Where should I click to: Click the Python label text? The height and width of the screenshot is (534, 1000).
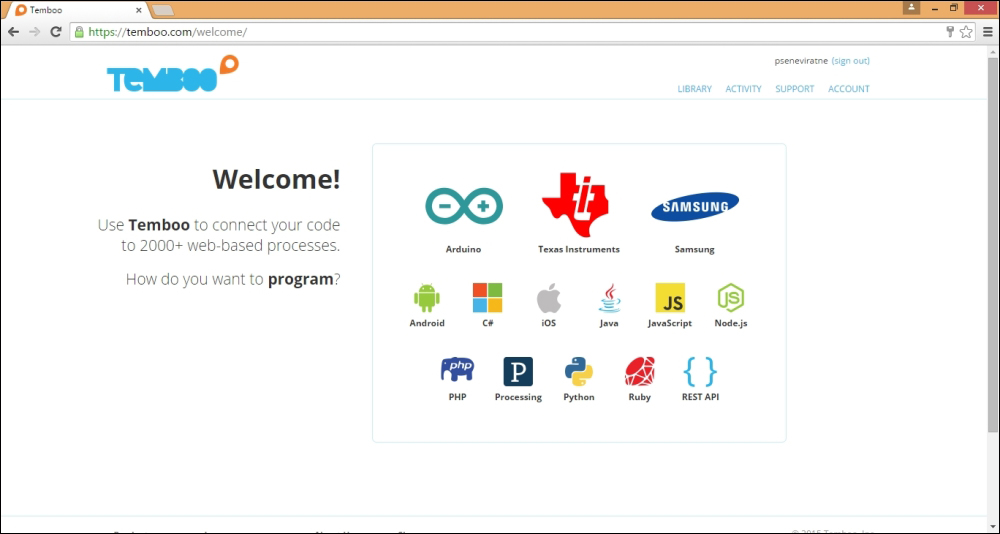[x=578, y=397]
